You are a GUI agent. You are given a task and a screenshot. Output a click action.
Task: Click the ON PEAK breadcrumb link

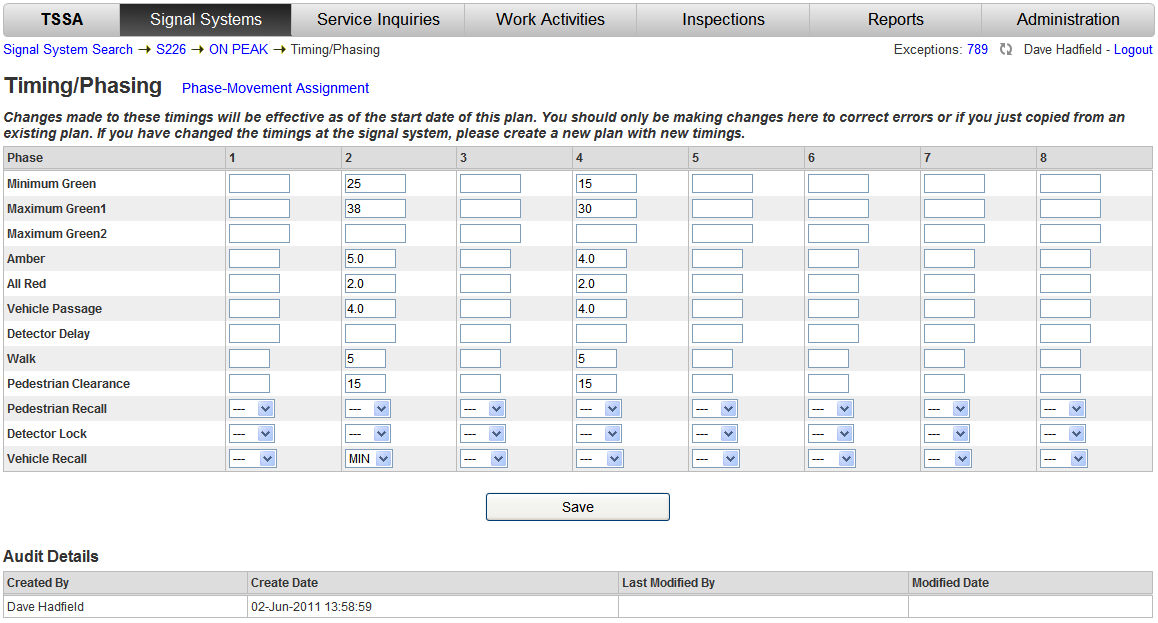pos(239,49)
